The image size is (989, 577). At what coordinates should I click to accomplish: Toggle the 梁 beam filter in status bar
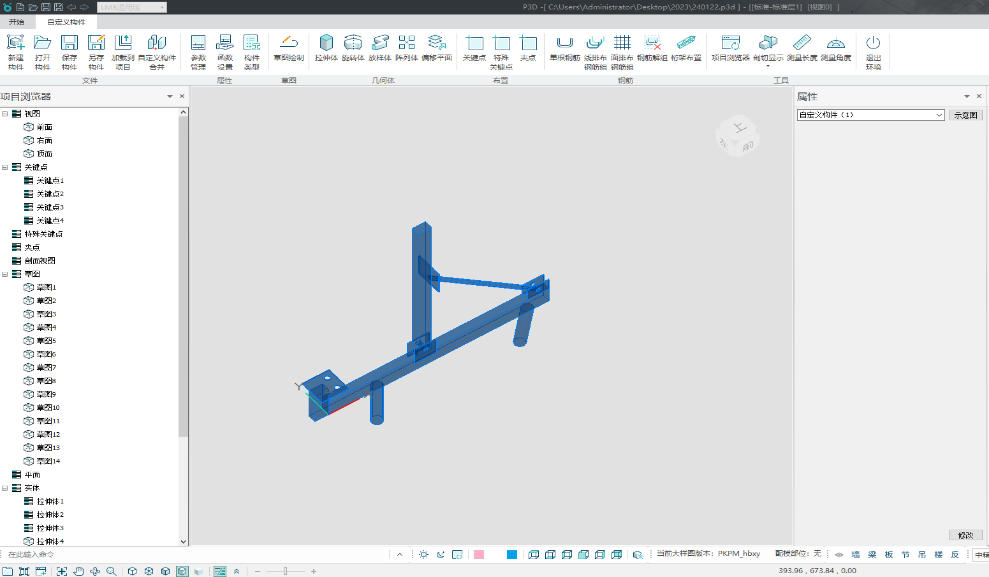[x=872, y=554]
